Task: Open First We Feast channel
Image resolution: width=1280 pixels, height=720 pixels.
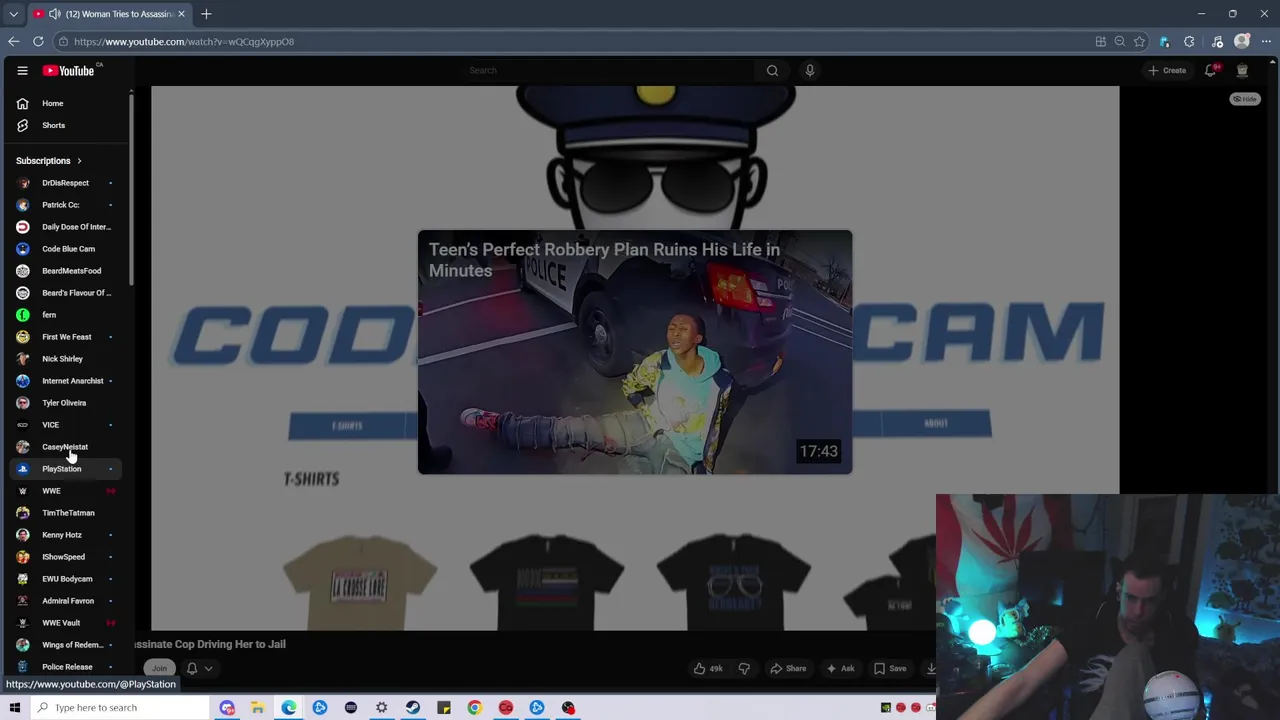Action: [x=66, y=337]
